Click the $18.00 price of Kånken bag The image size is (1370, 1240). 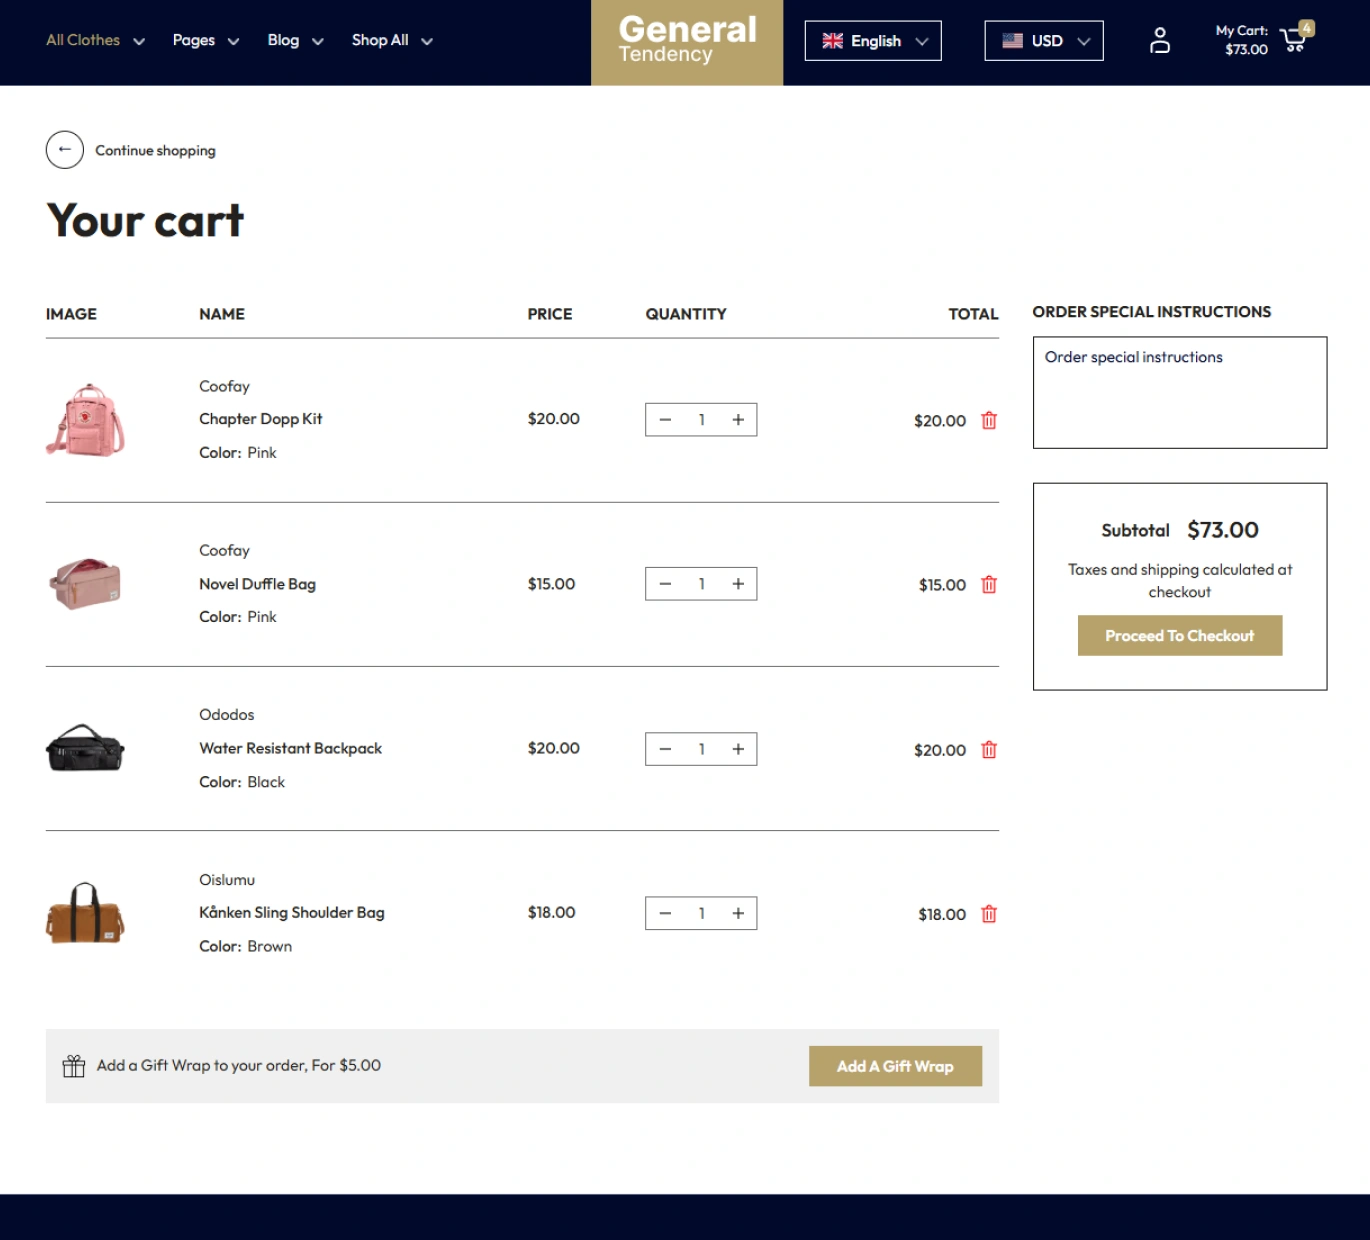[x=551, y=912]
